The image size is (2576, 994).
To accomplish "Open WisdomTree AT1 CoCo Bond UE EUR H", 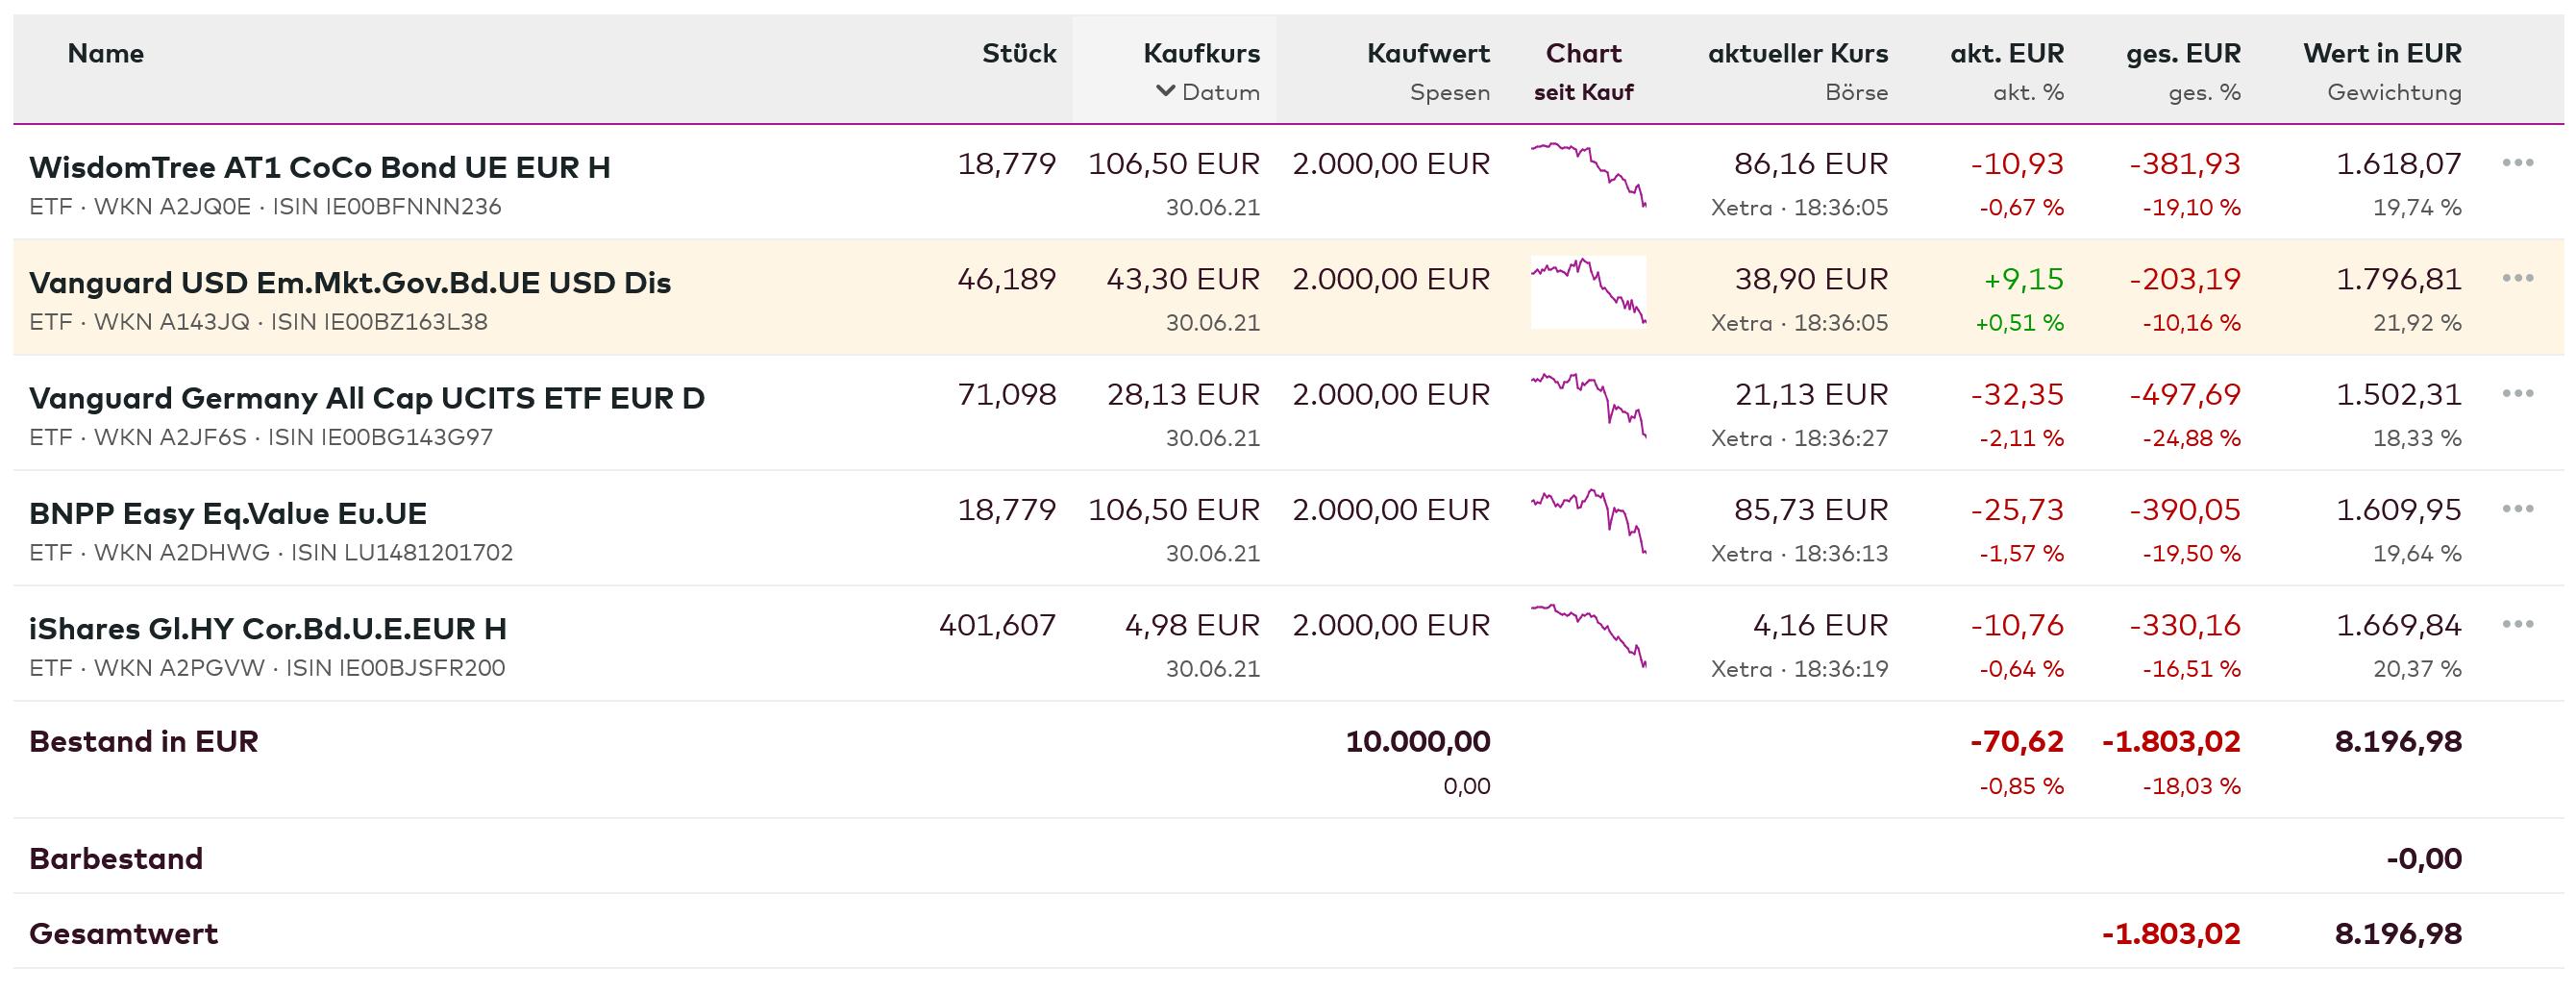I will click(x=320, y=167).
